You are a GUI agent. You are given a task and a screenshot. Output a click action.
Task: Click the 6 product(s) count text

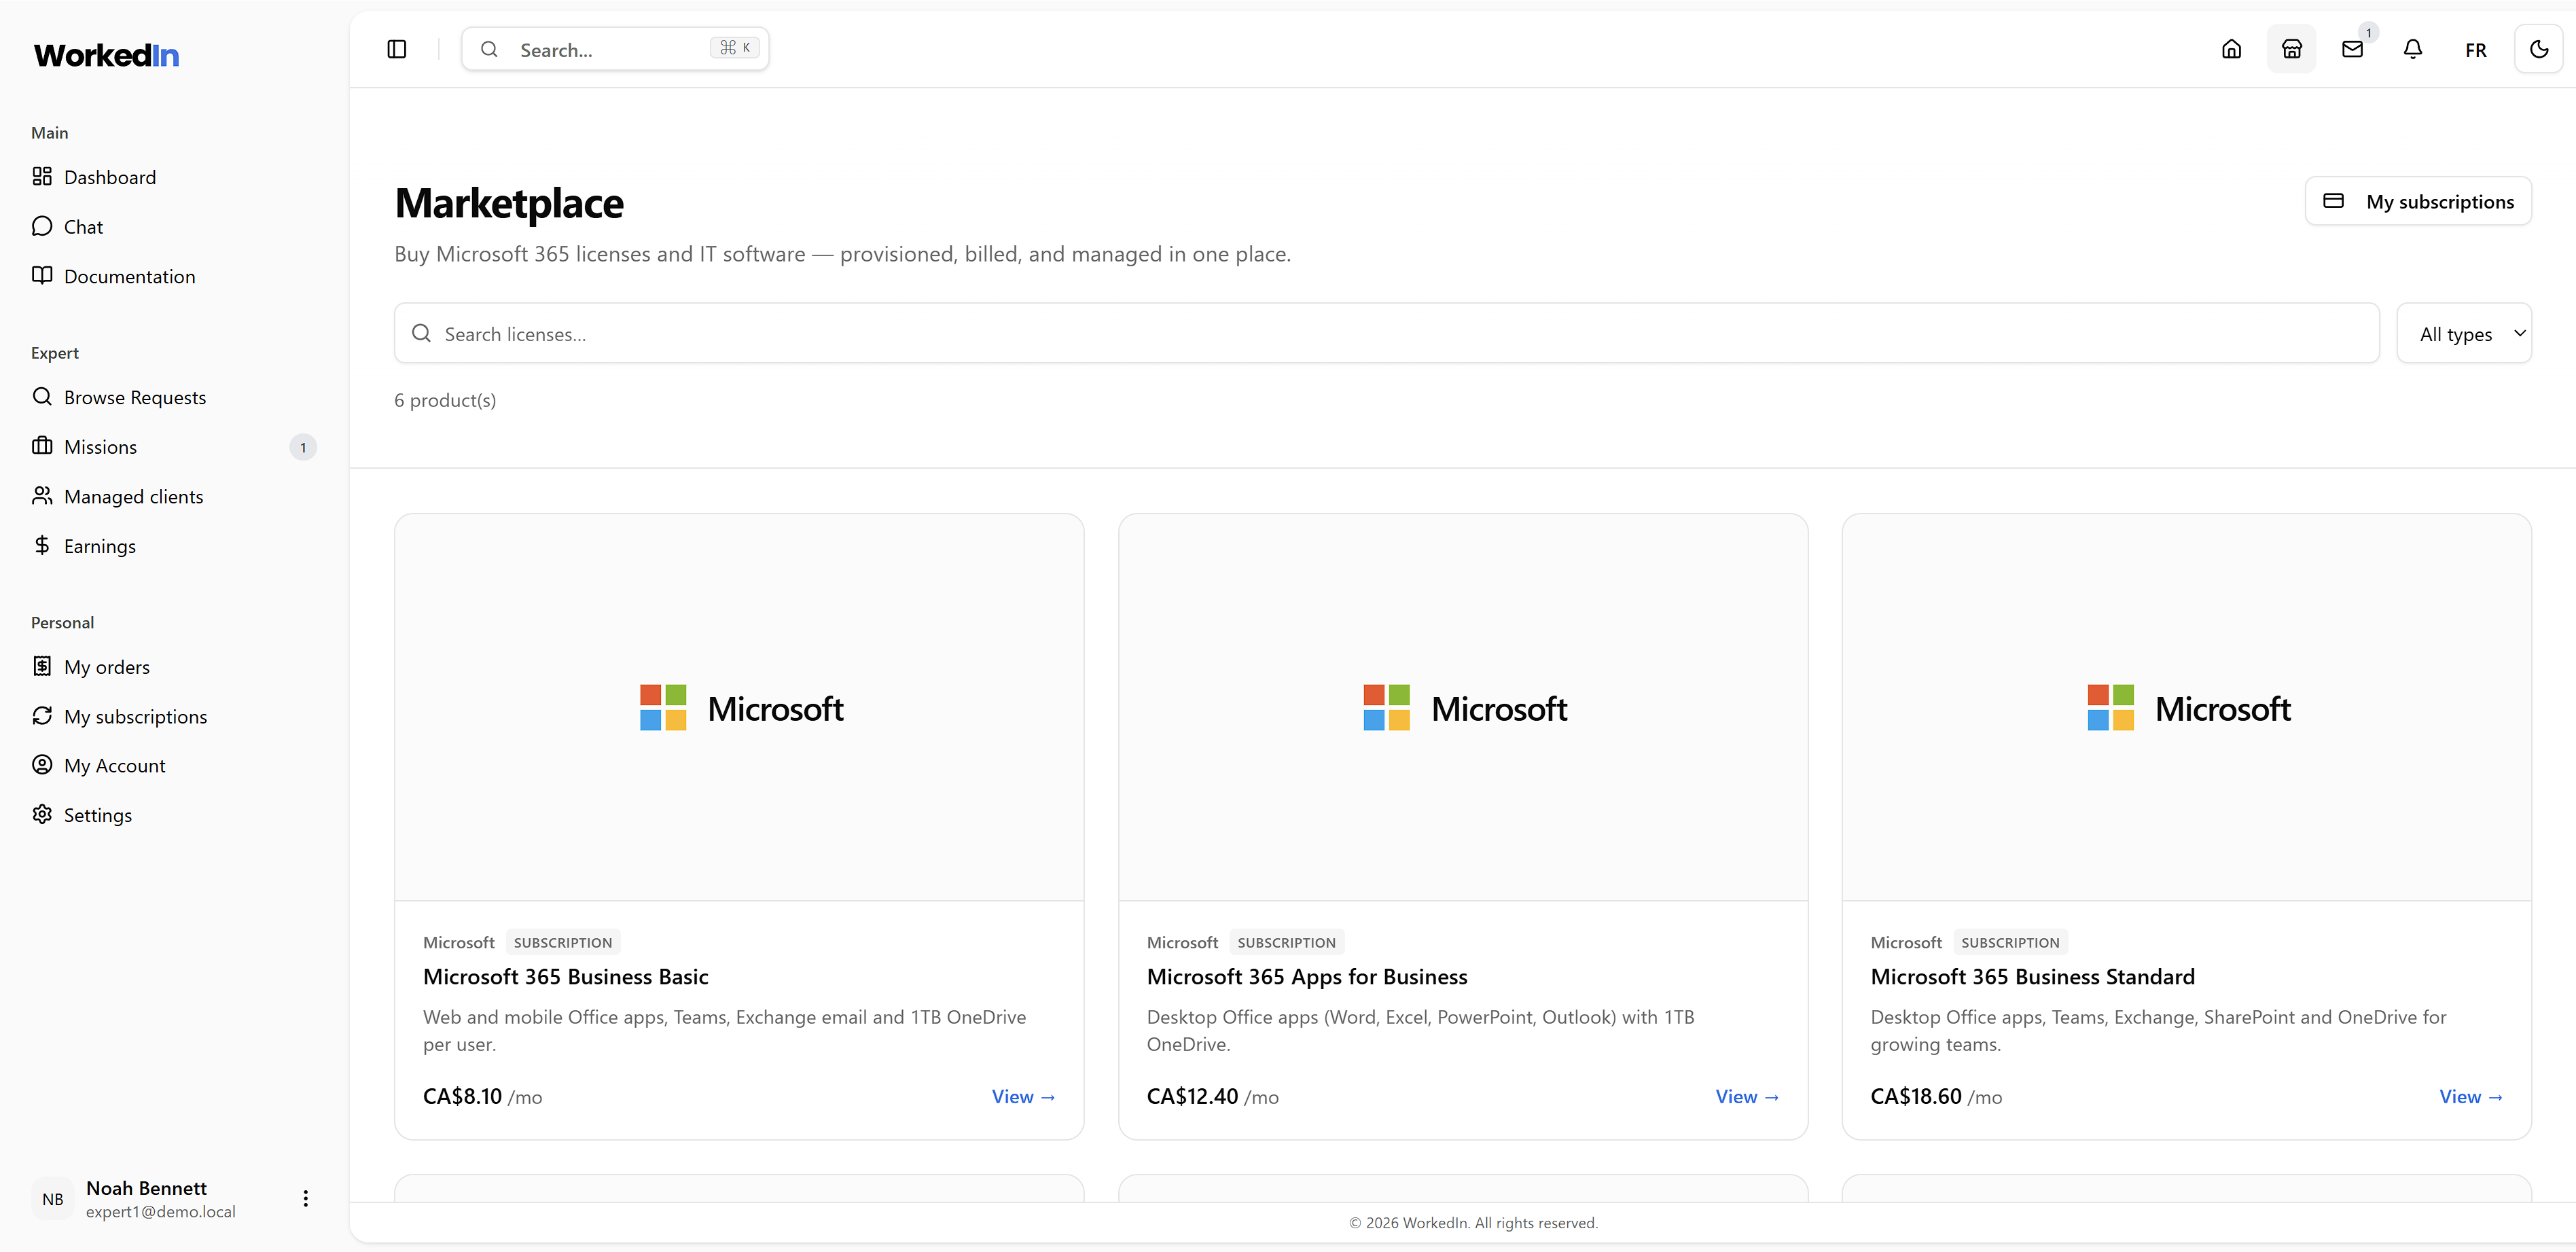445,400
